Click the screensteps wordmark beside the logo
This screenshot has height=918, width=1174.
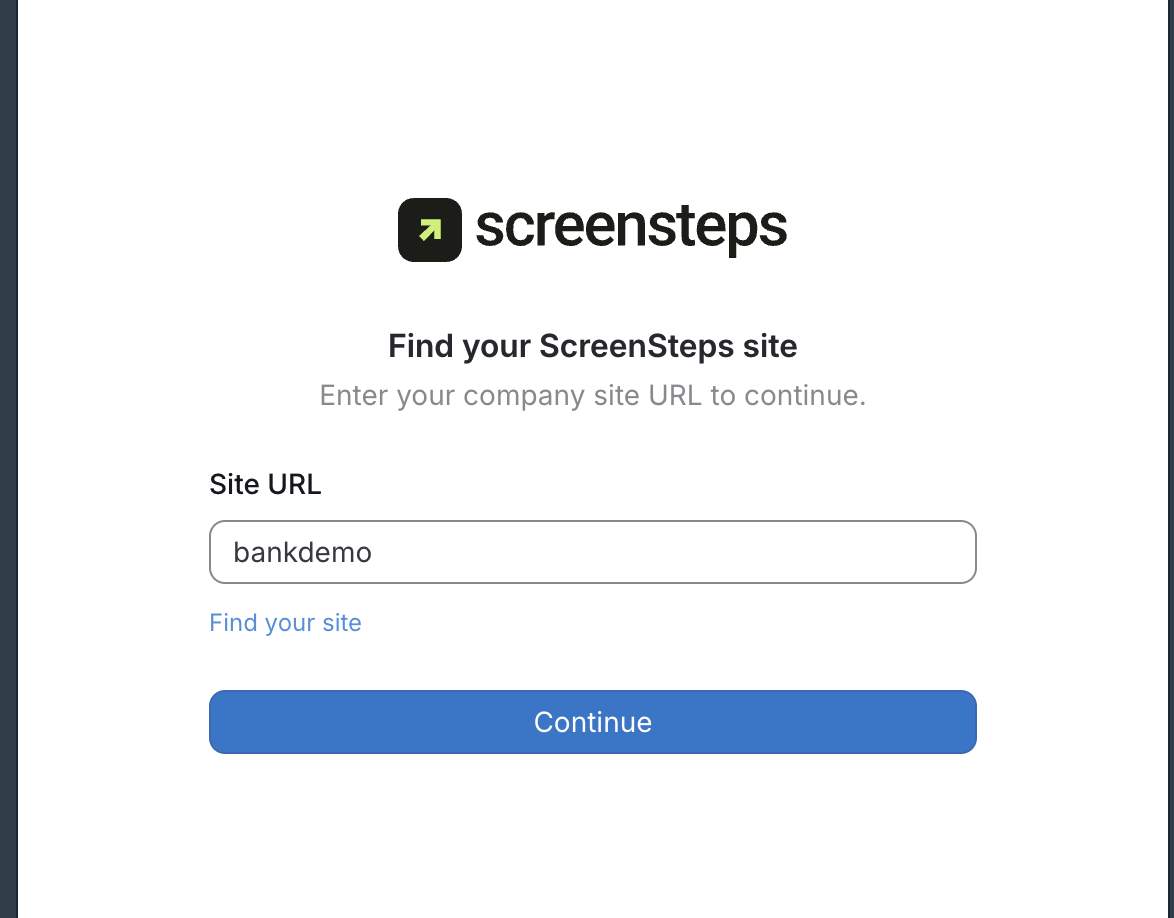[x=631, y=228]
